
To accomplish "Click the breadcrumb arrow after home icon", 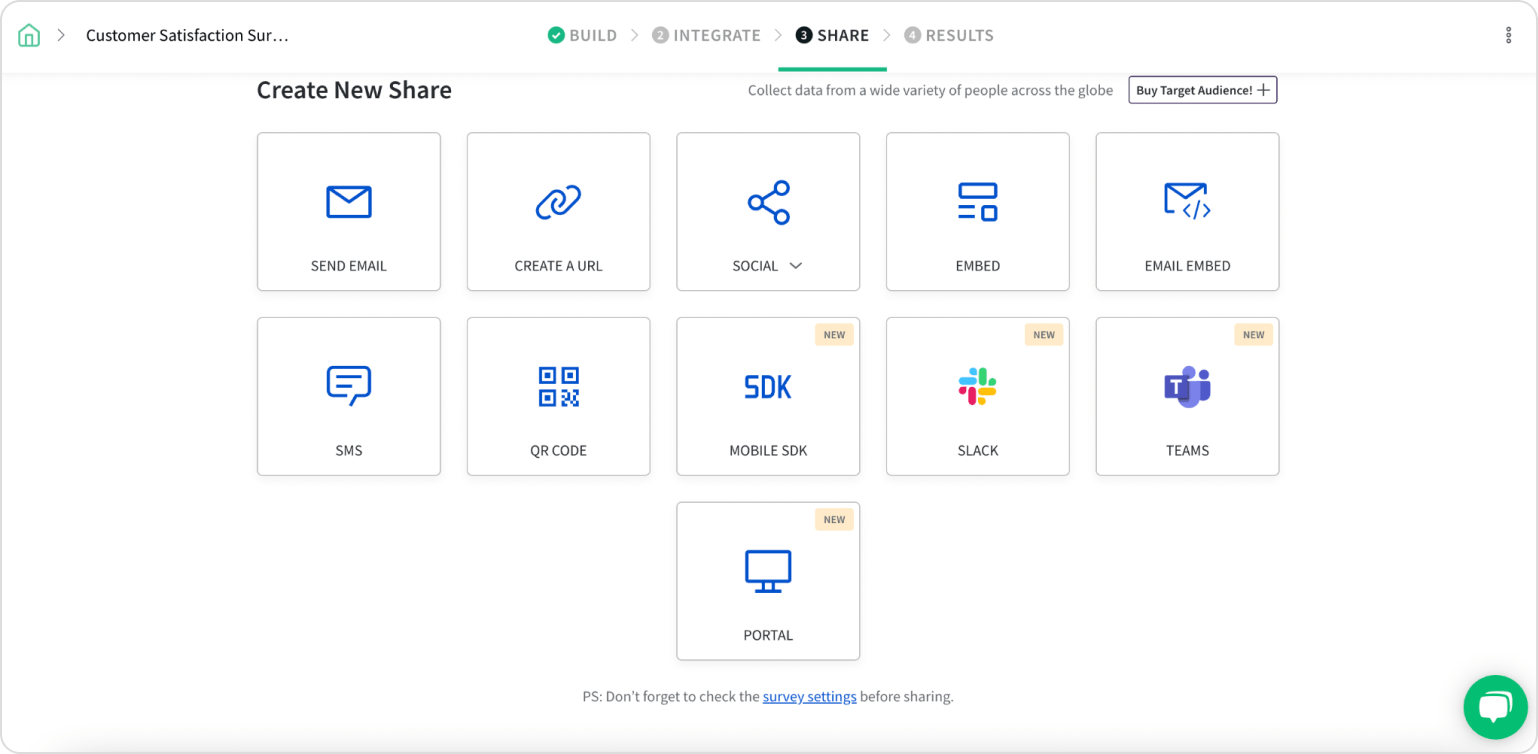I will [61, 35].
